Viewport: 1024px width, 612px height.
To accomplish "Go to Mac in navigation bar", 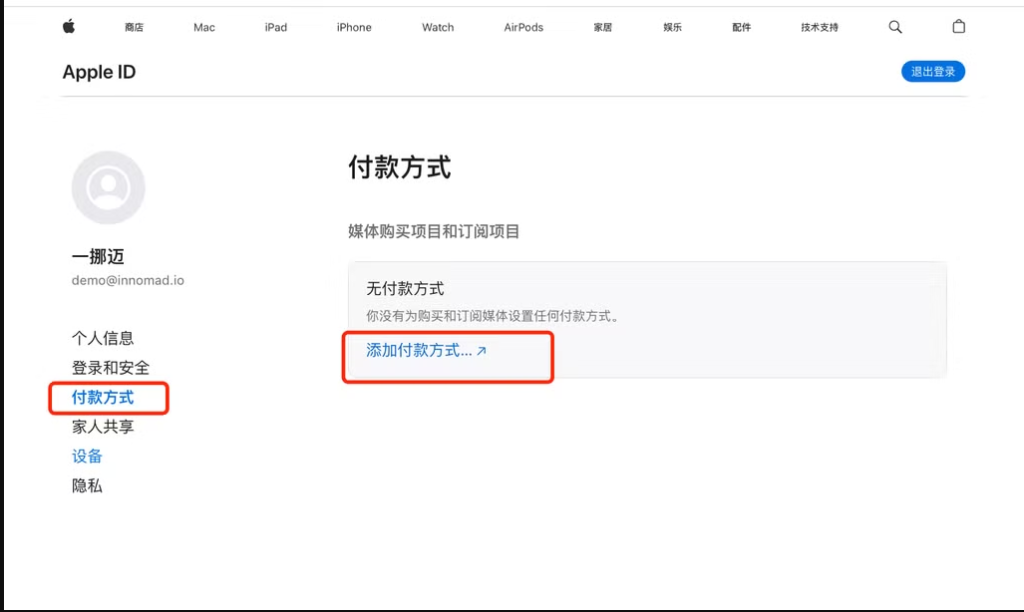I will (204, 28).
